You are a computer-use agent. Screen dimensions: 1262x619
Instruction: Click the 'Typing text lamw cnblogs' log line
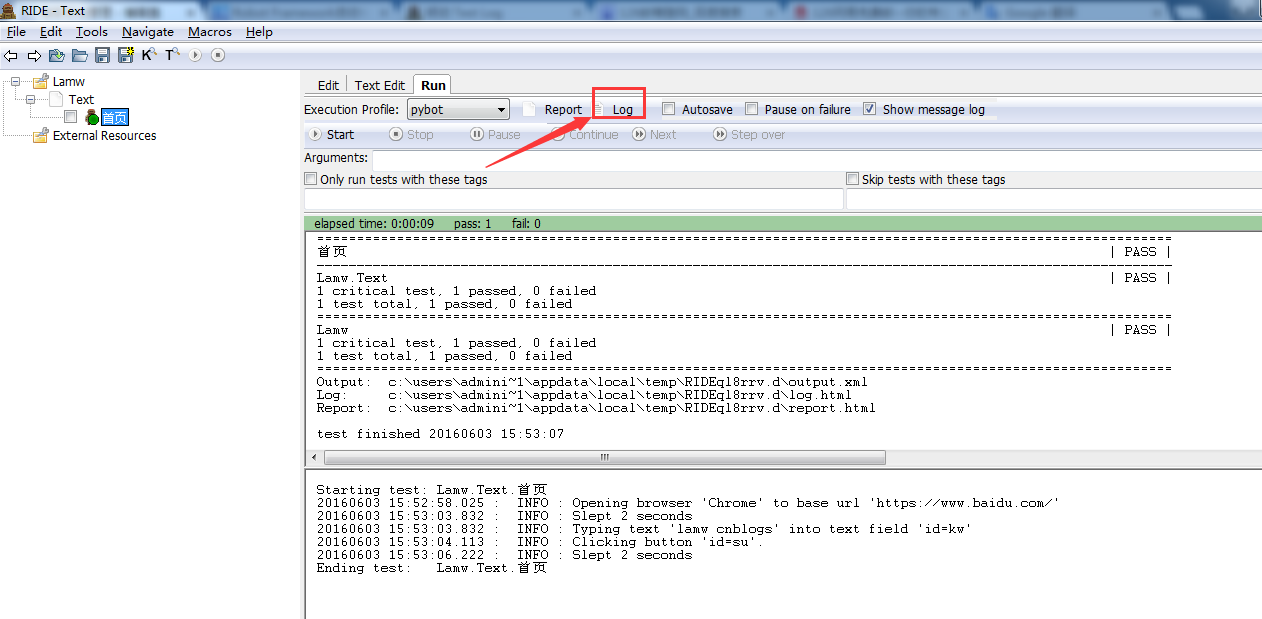[x=644, y=529]
